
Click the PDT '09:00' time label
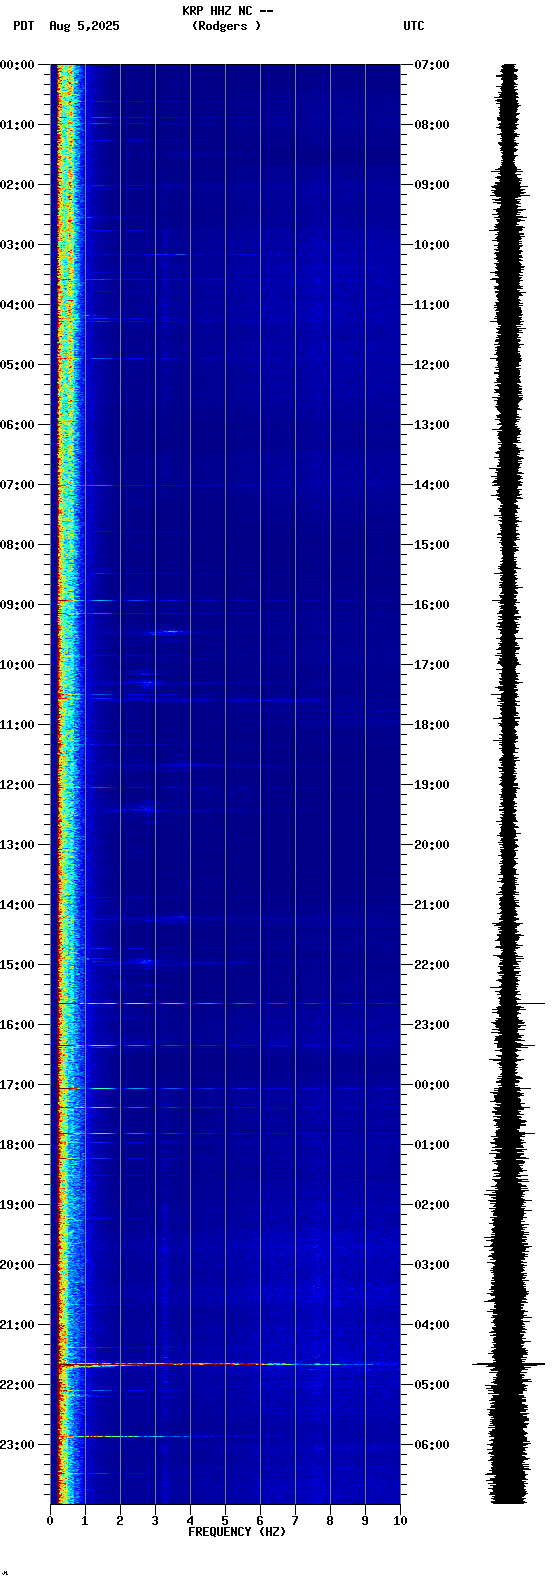click(18, 605)
